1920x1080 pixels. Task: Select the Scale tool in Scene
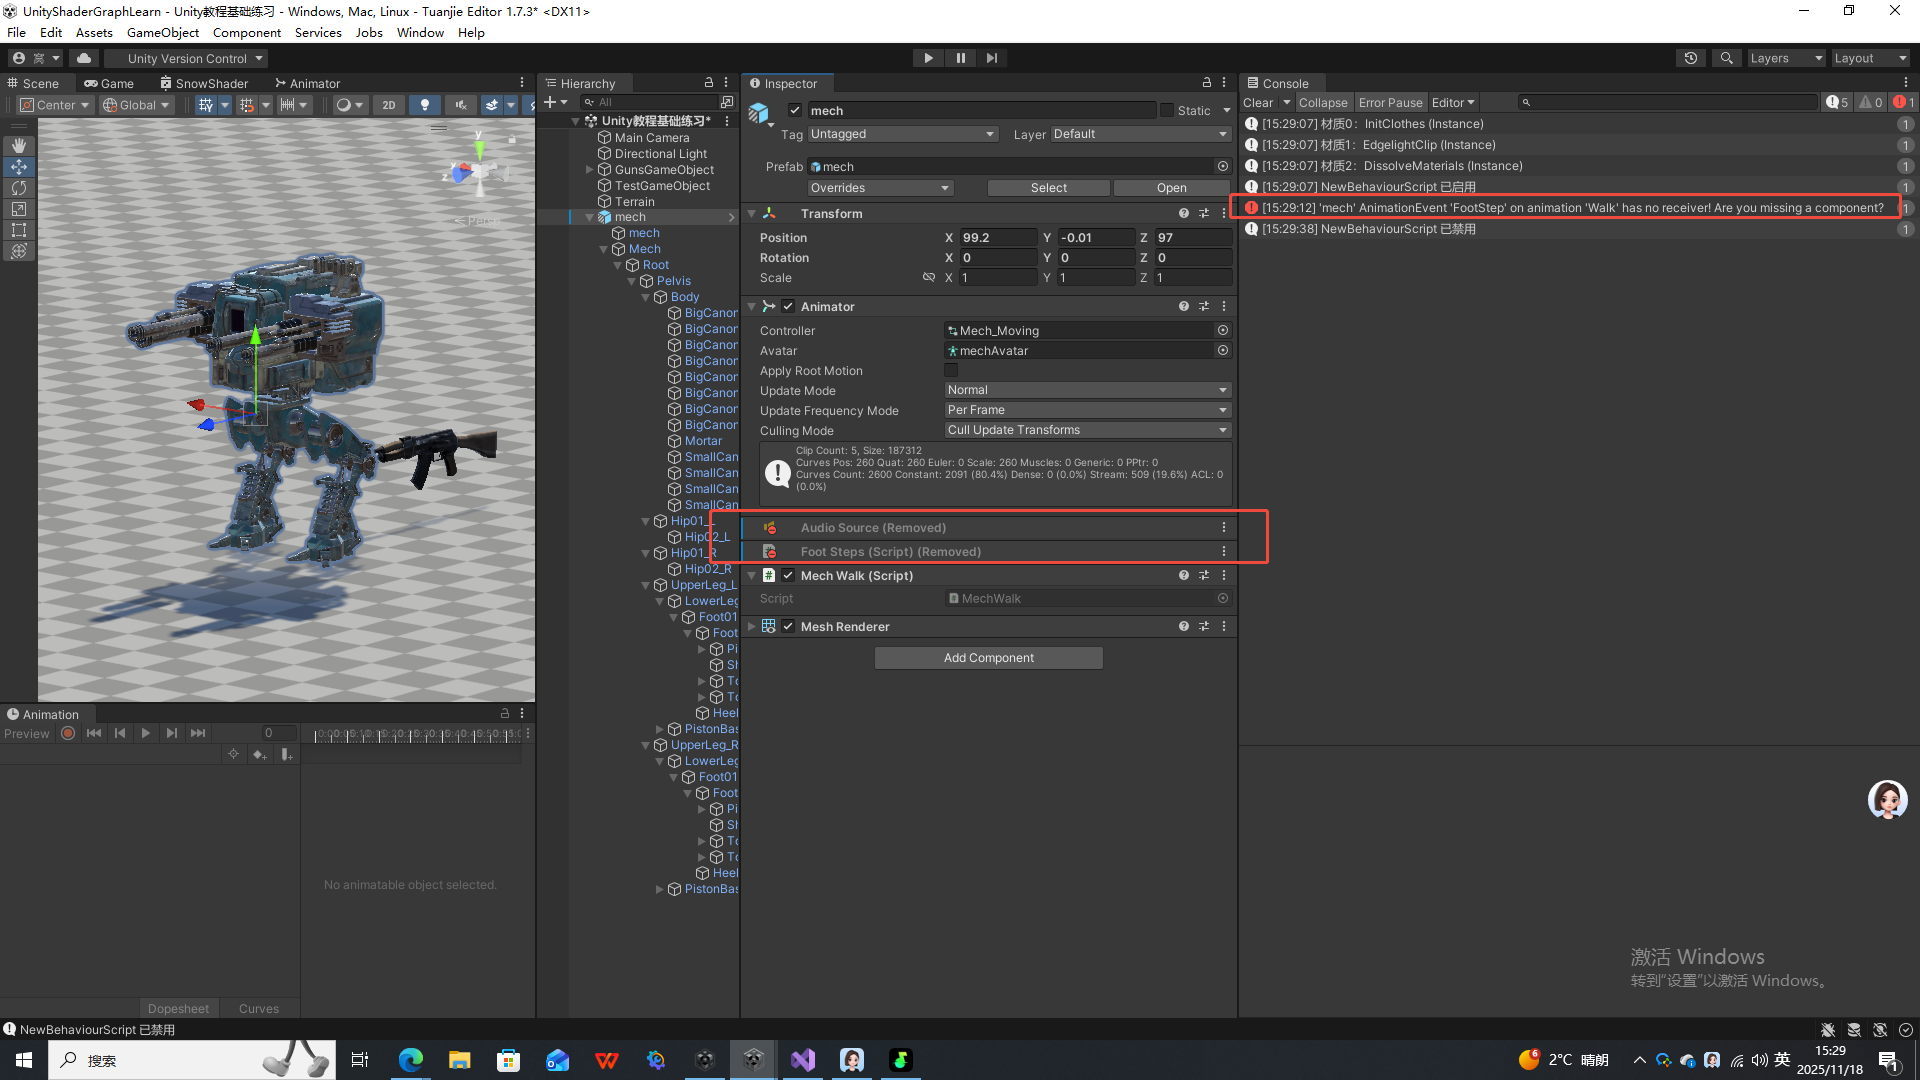pos(19,209)
